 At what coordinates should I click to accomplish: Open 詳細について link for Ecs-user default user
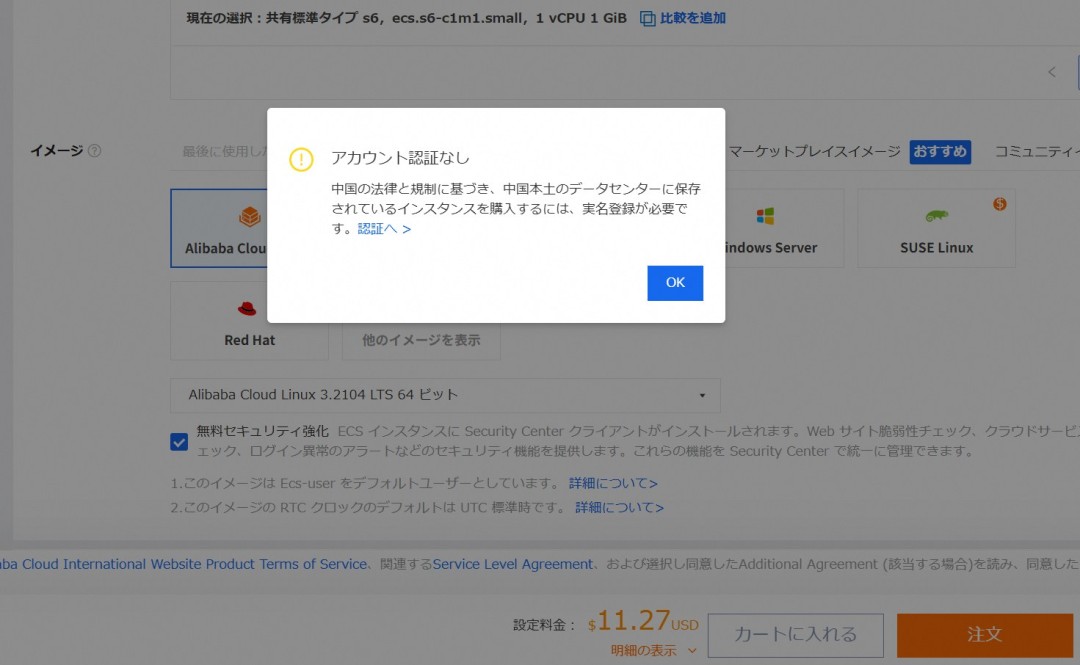613,483
